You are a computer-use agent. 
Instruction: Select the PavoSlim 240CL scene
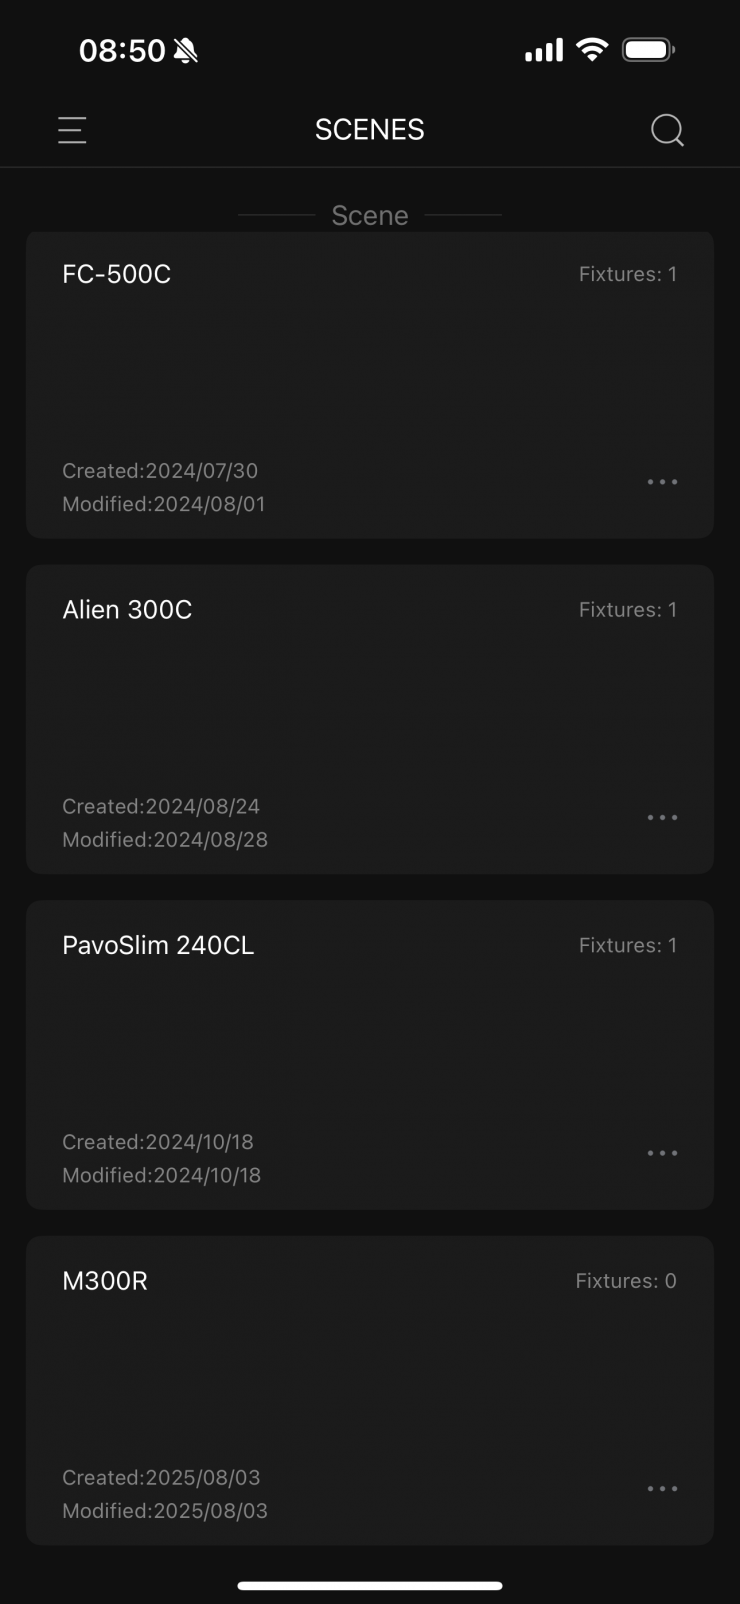click(369, 1050)
